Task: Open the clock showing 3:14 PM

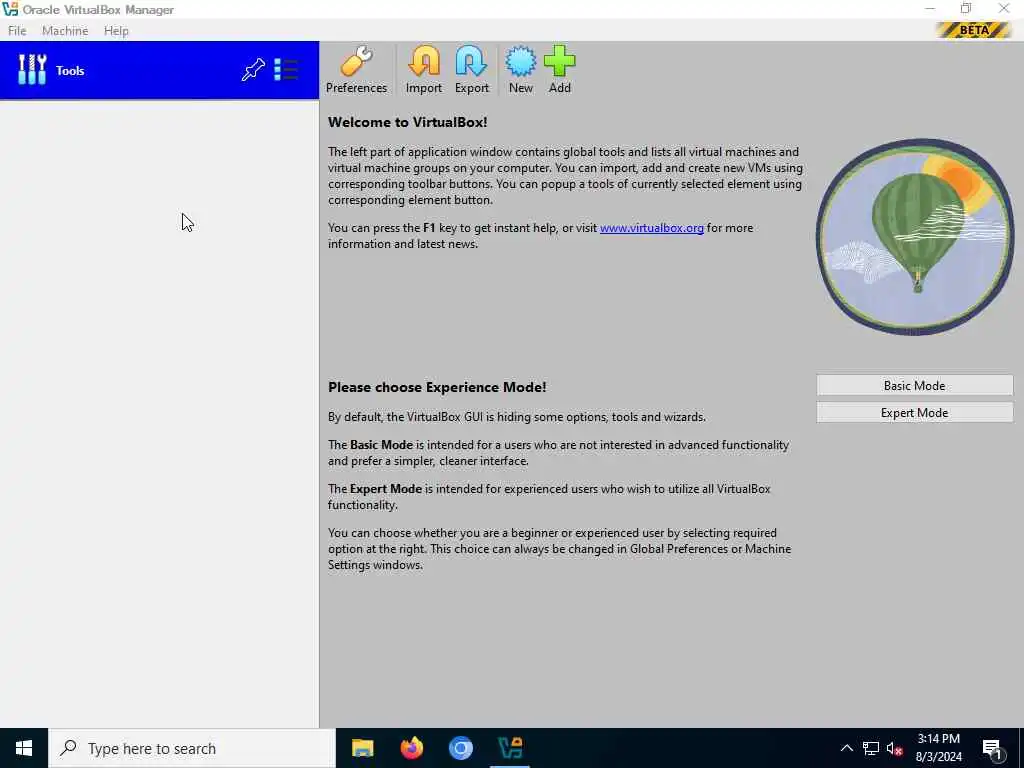Action: [938, 748]
